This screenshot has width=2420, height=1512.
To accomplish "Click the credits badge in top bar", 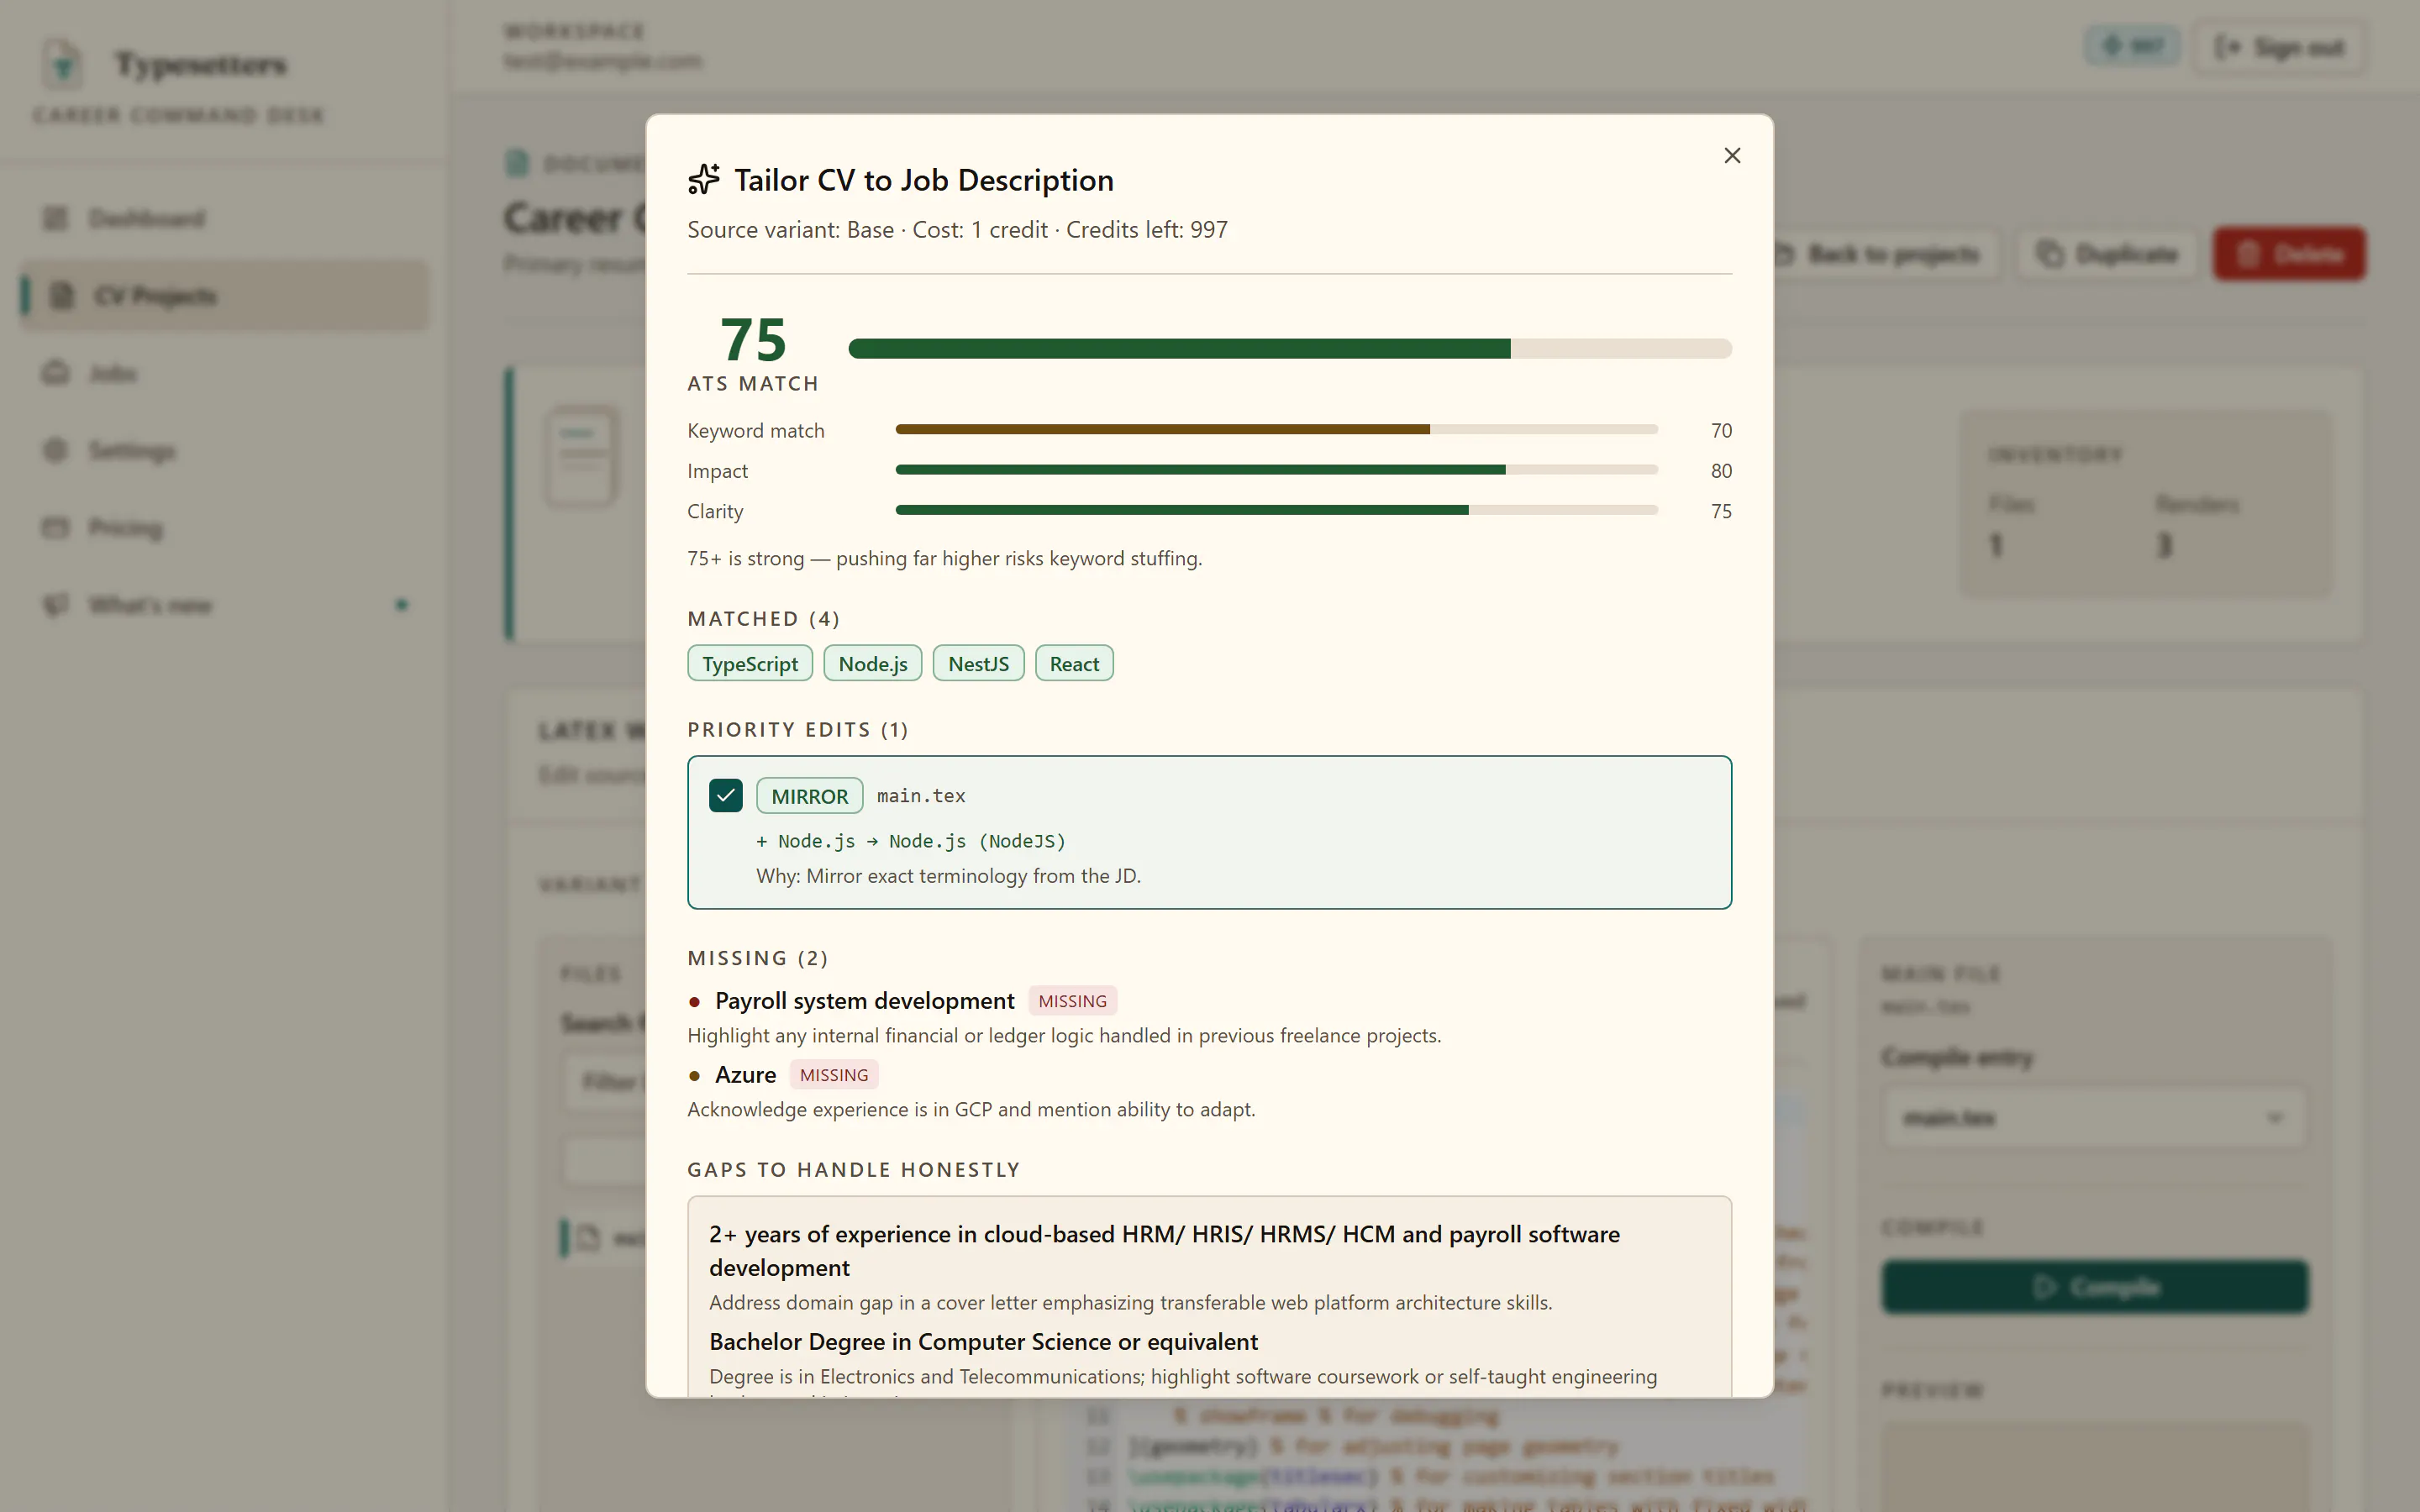I will 2133,46.
